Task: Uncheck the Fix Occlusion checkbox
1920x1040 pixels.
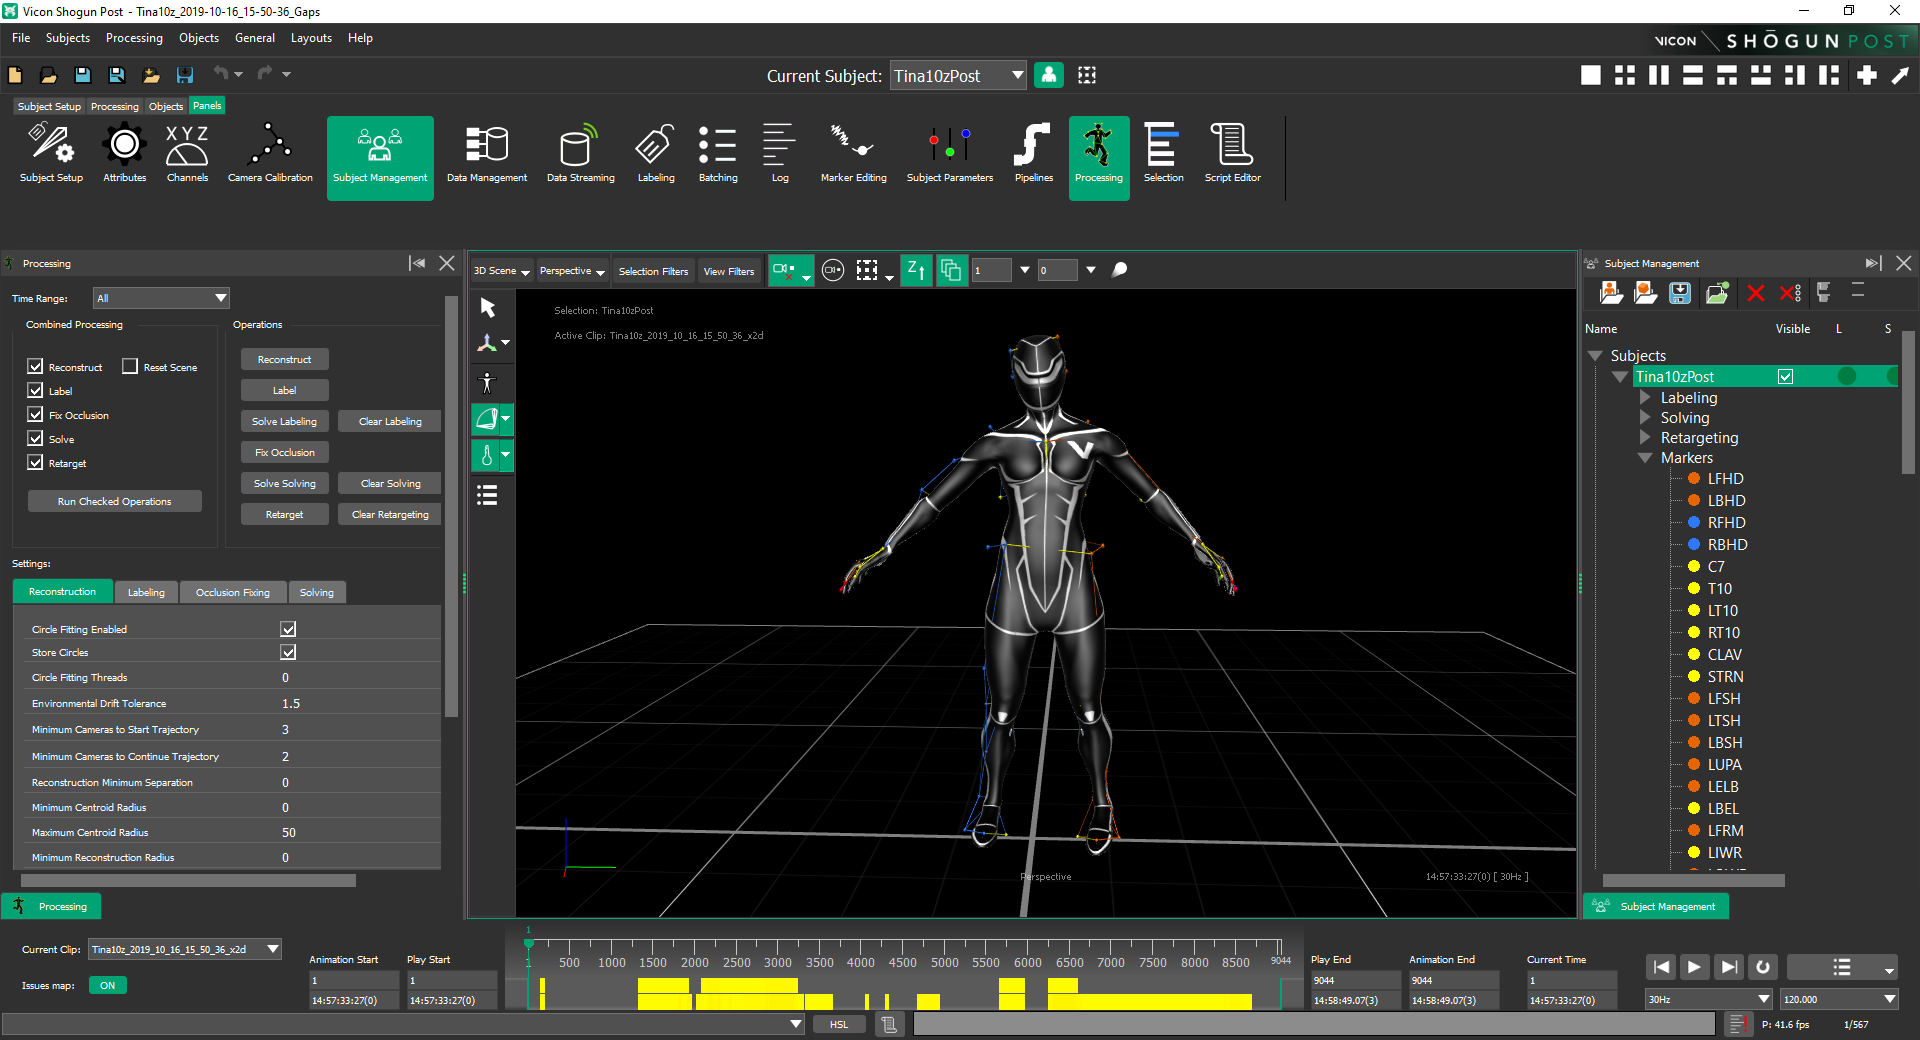Action: pyautogui.click(x=36, y=415)
